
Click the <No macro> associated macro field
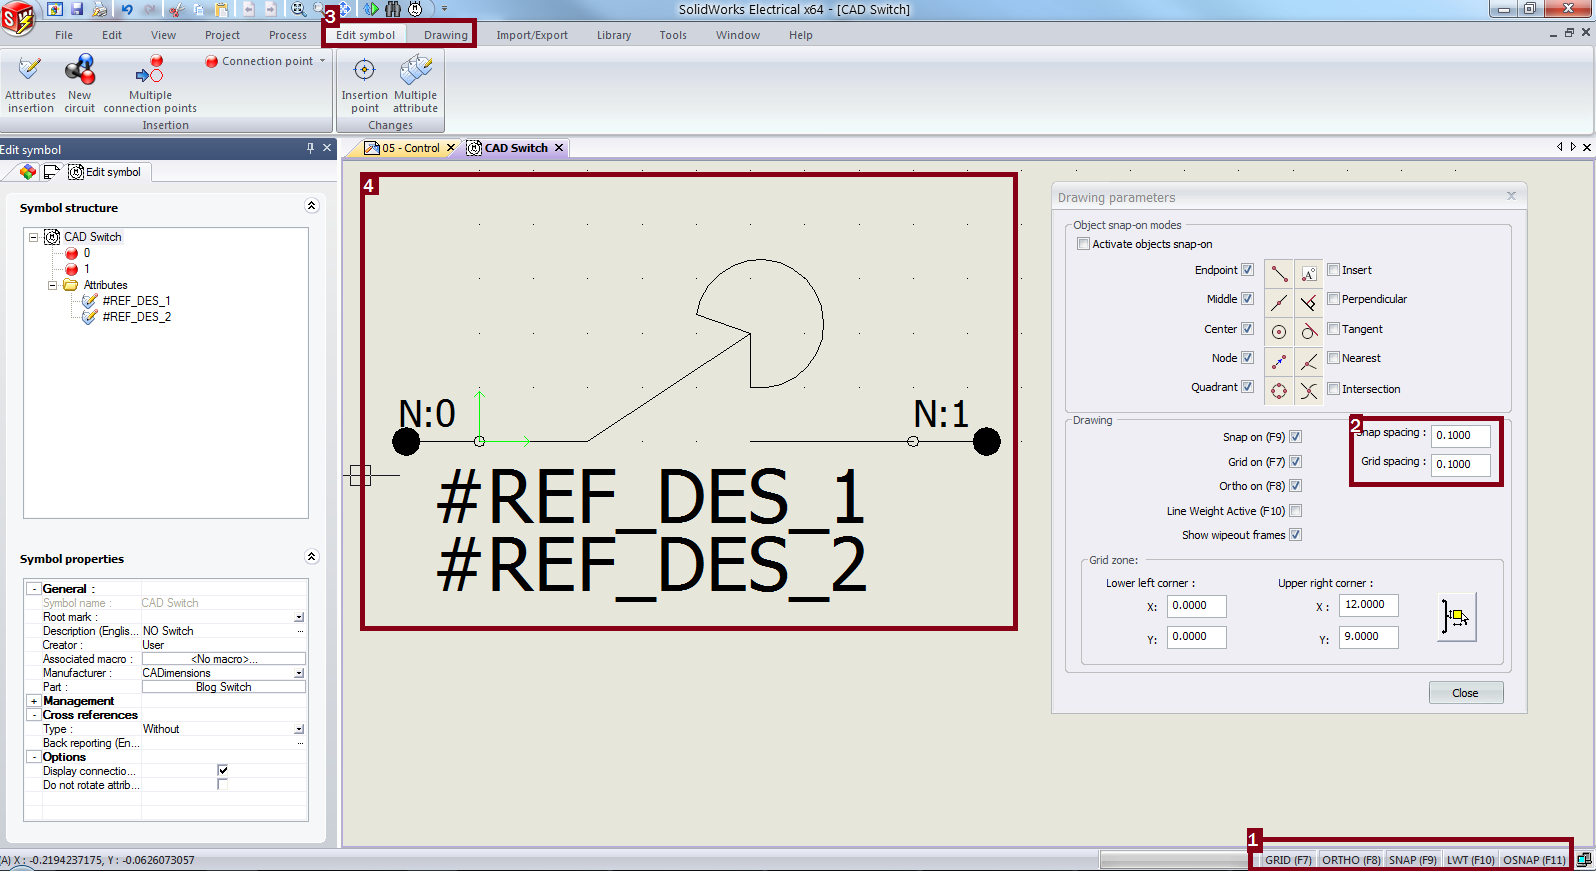[x=223, y=659]
